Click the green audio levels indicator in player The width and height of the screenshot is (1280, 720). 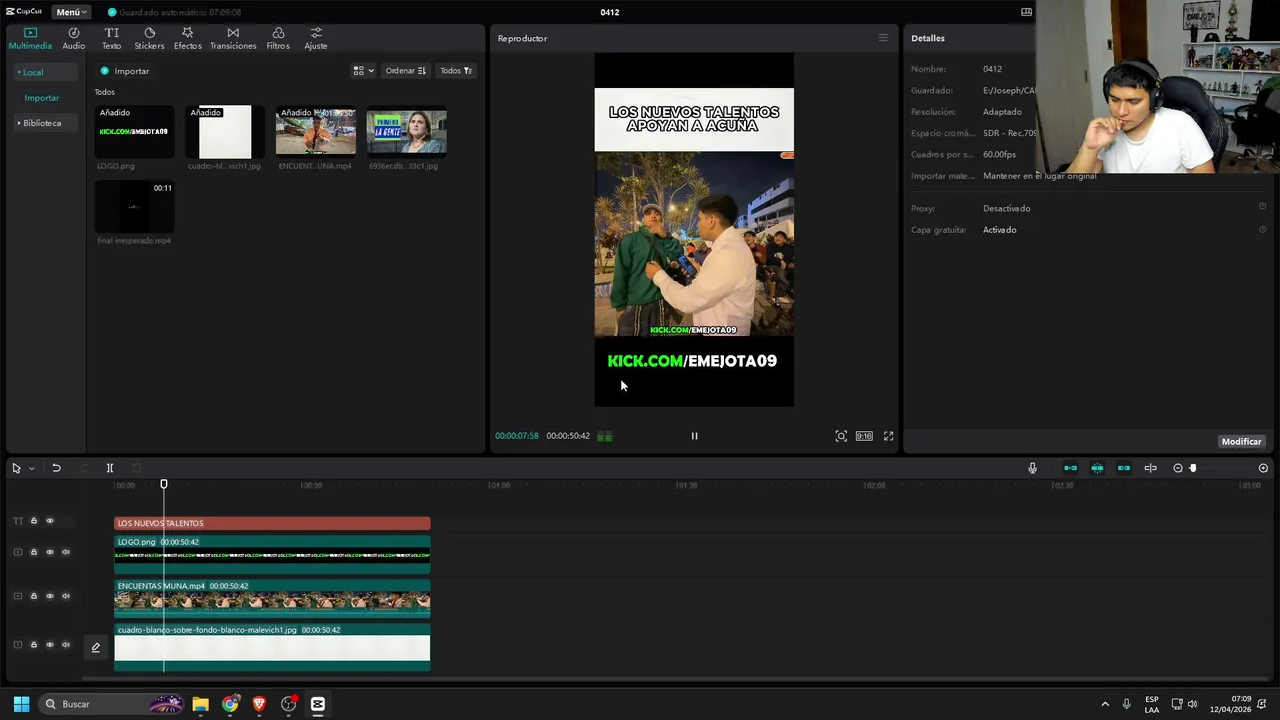click(x=605, y=436)
